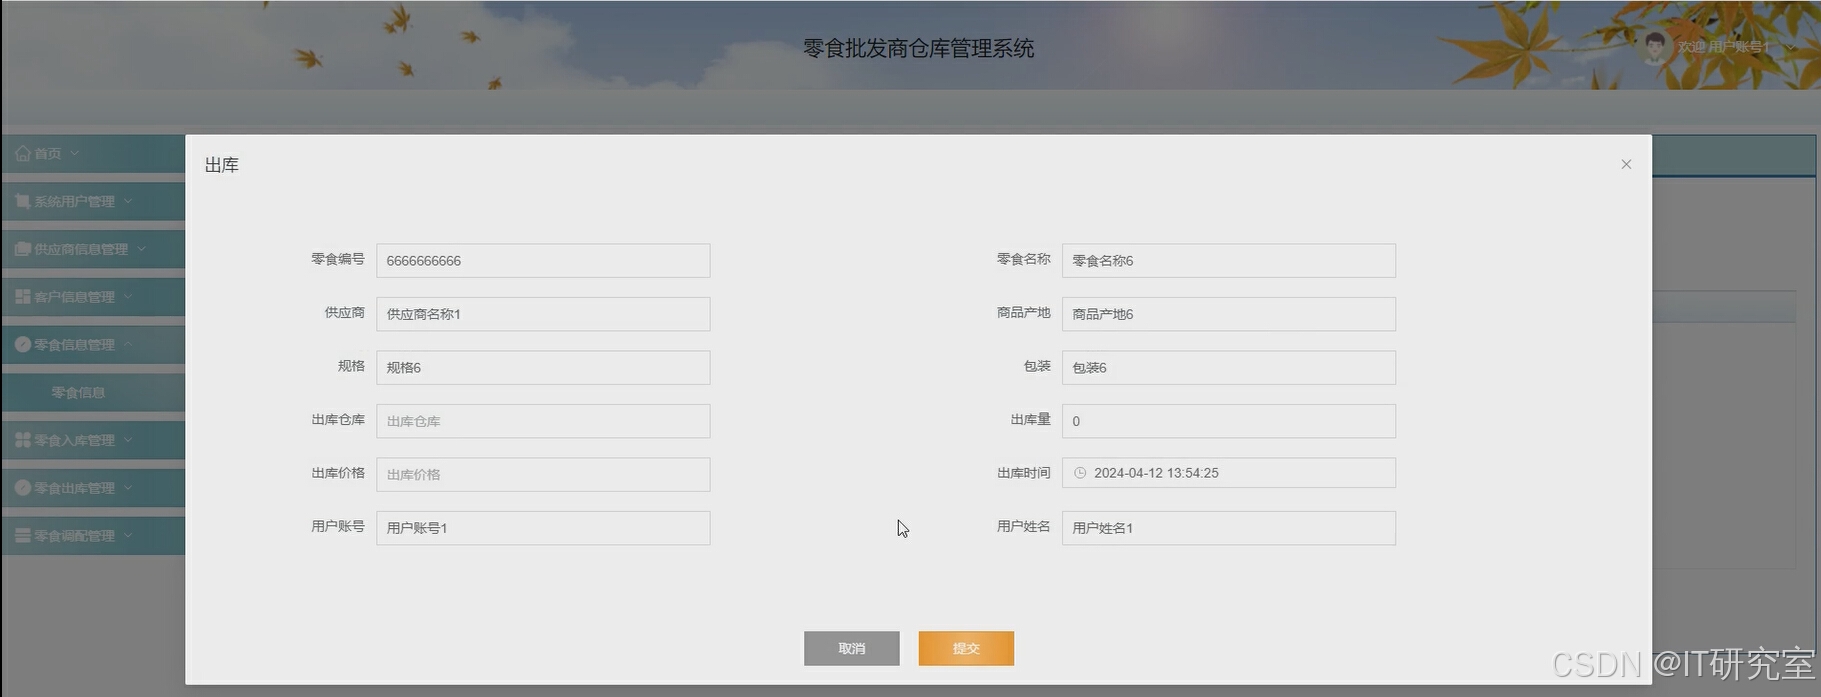Image resolution: width=1821 pixels, height=697 pixels.
Task: Click the 出库仓库 input field
Action: pos(543,421)
